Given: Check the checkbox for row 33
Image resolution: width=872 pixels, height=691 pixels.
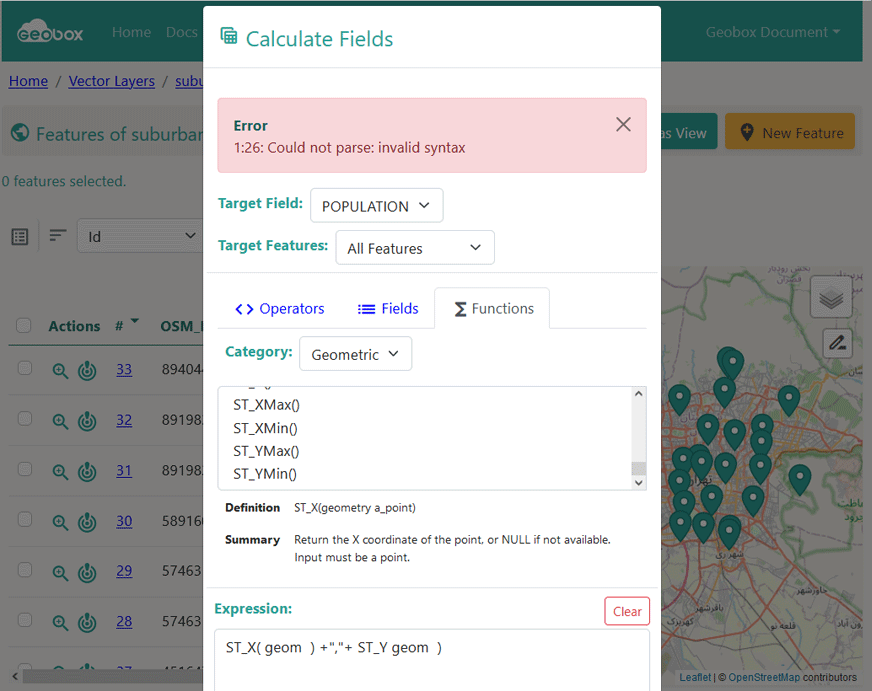Looking at the screenshot, I should (x=25, y=369).
